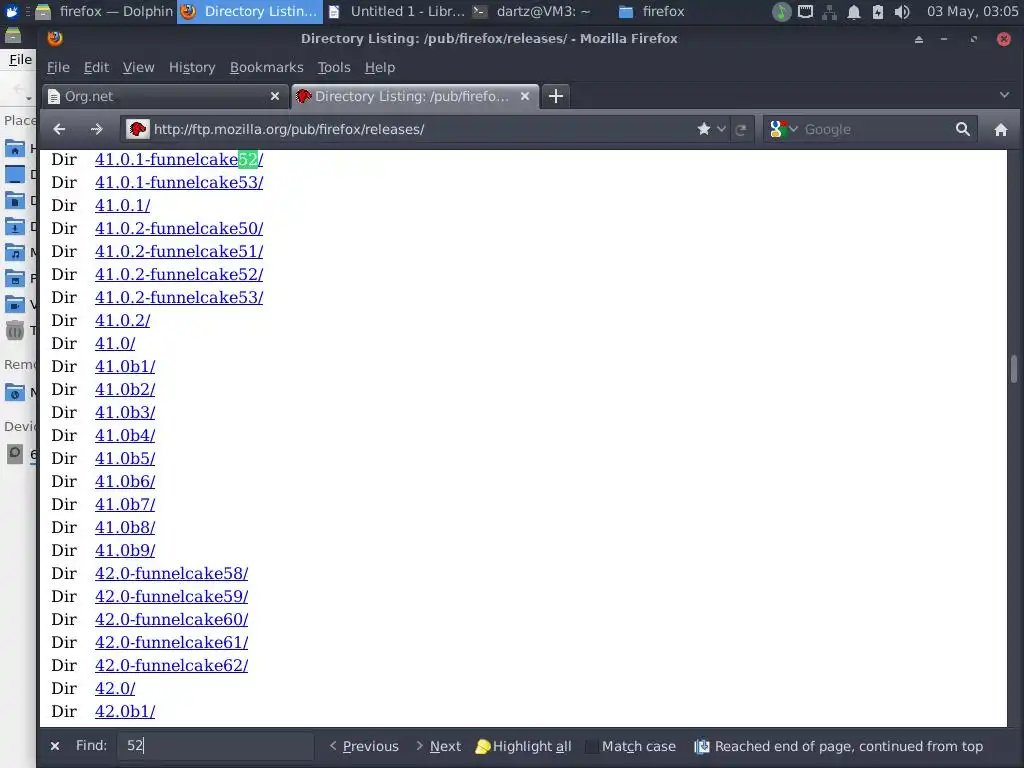Close the Org.net tab
This screenshot has width=1024, height=768.
(275, 96)
